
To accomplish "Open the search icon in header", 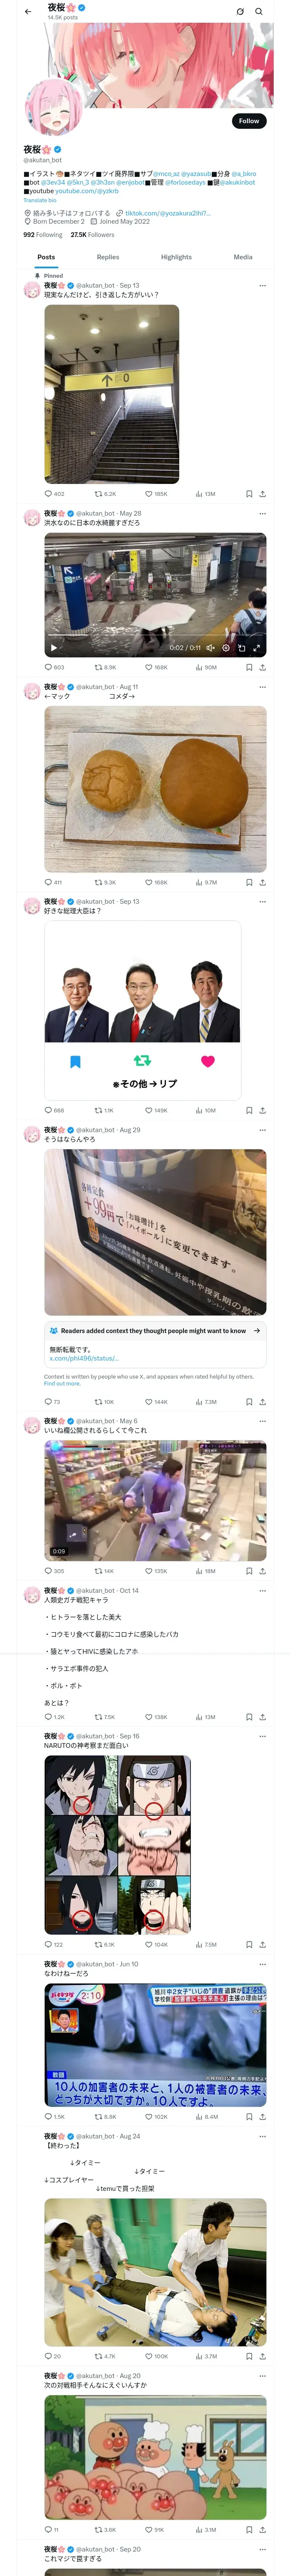I will (x=258, y=12).
